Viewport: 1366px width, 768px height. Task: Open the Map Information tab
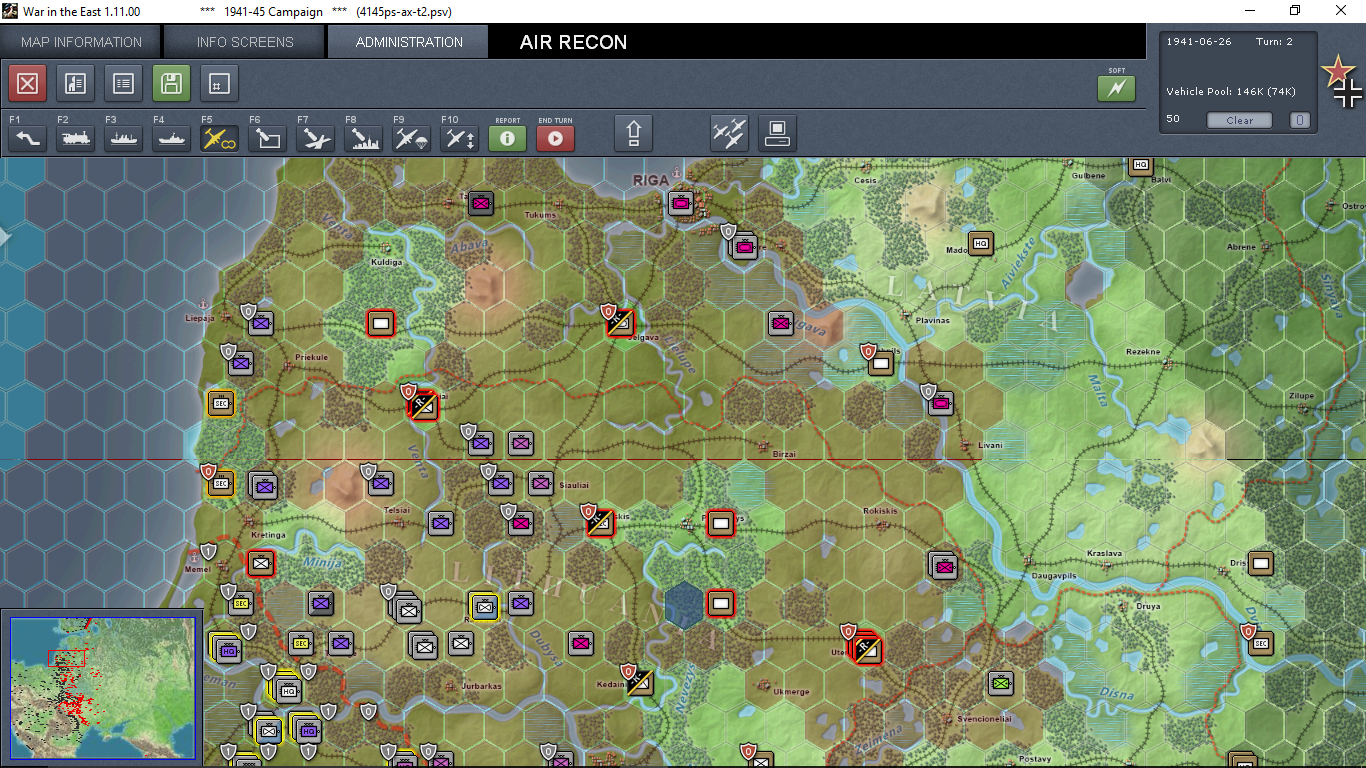[81, 42]
